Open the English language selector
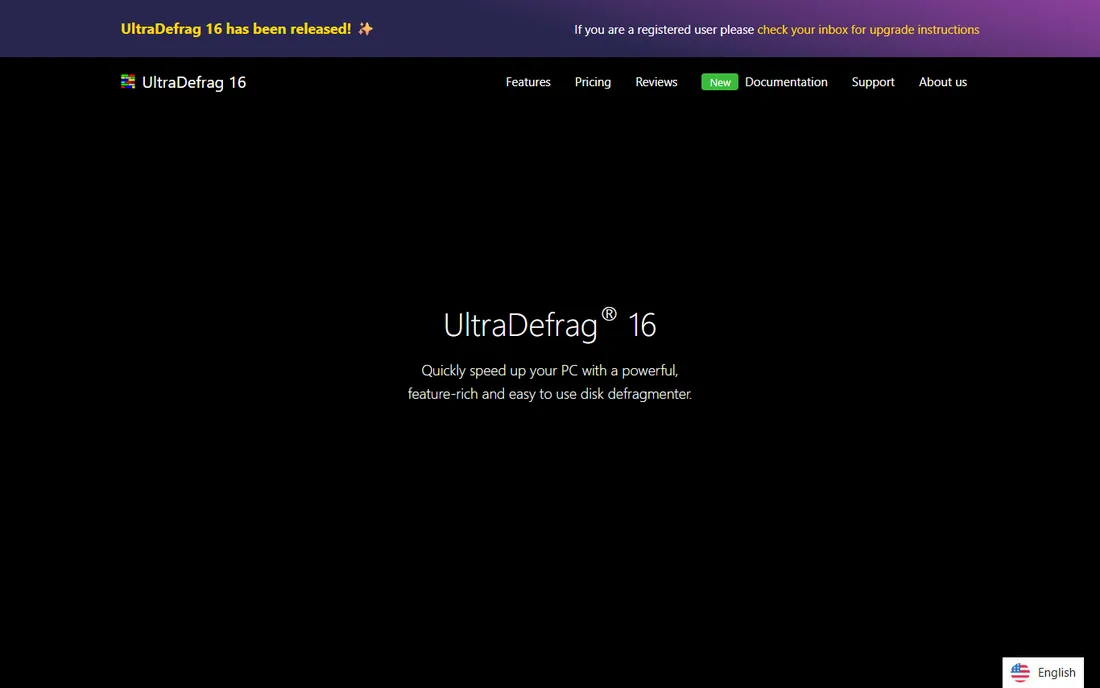This screenshot has height=688, width=1100. click(1043, 673)
